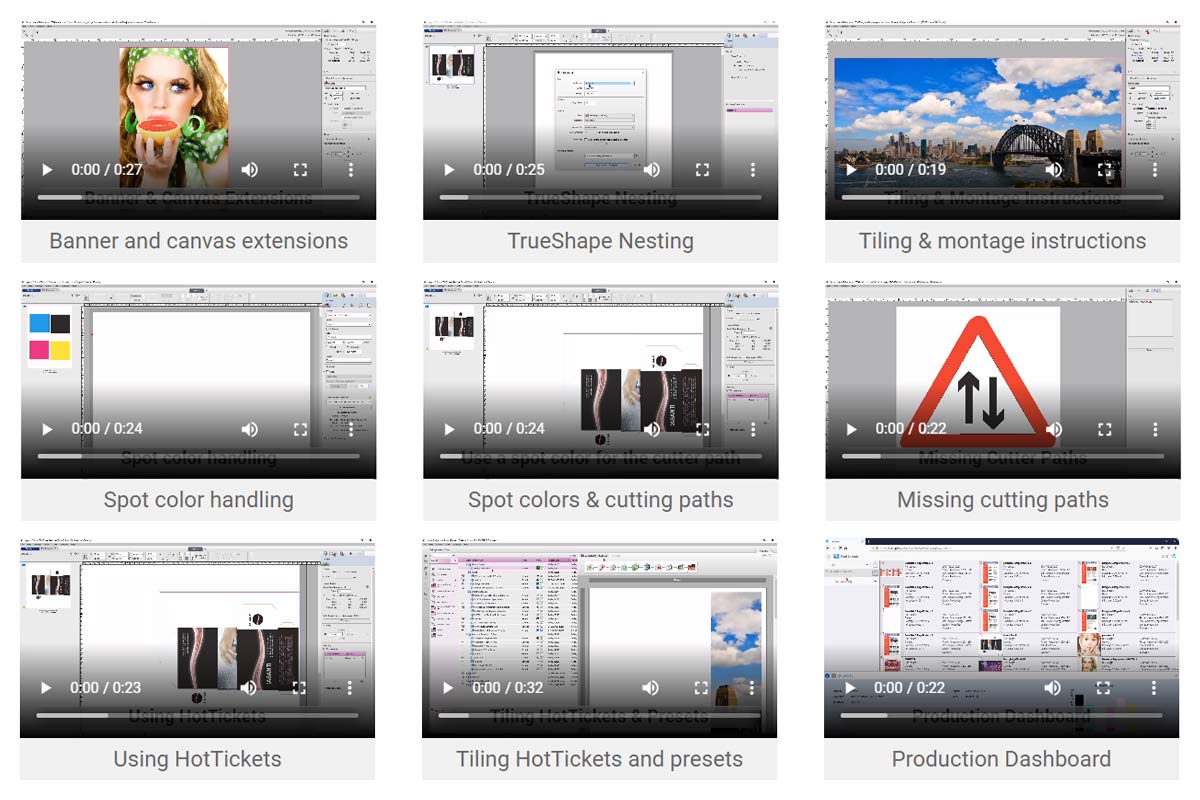This screenshot has height=800, width=1200.
Task: Toggle mute on Banner and canvas extensions video
Action: tap(249, 170)
